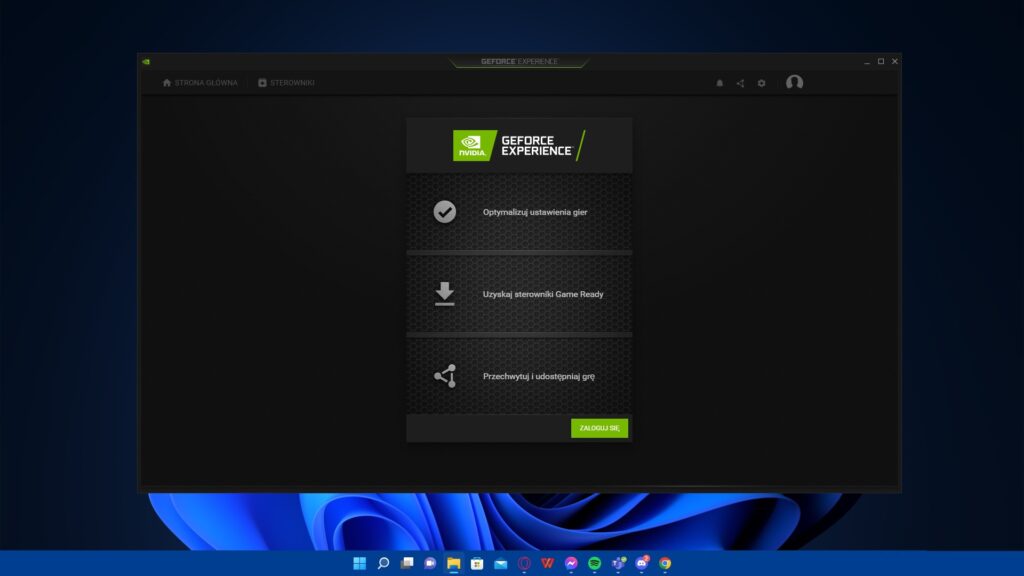Open the red W app on the taskbar
This screenshot has height=576, width=1024.
coord(547,563)
